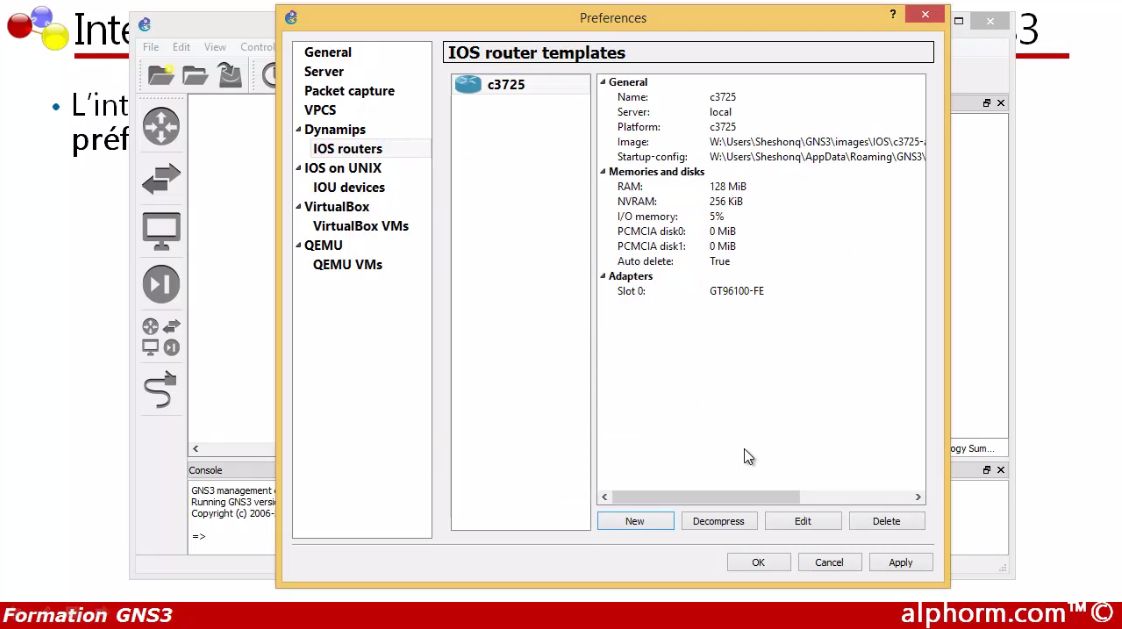Viewport: 1122px width, 629px height.
Task: Select General preferences page
Action: point(328,52)
